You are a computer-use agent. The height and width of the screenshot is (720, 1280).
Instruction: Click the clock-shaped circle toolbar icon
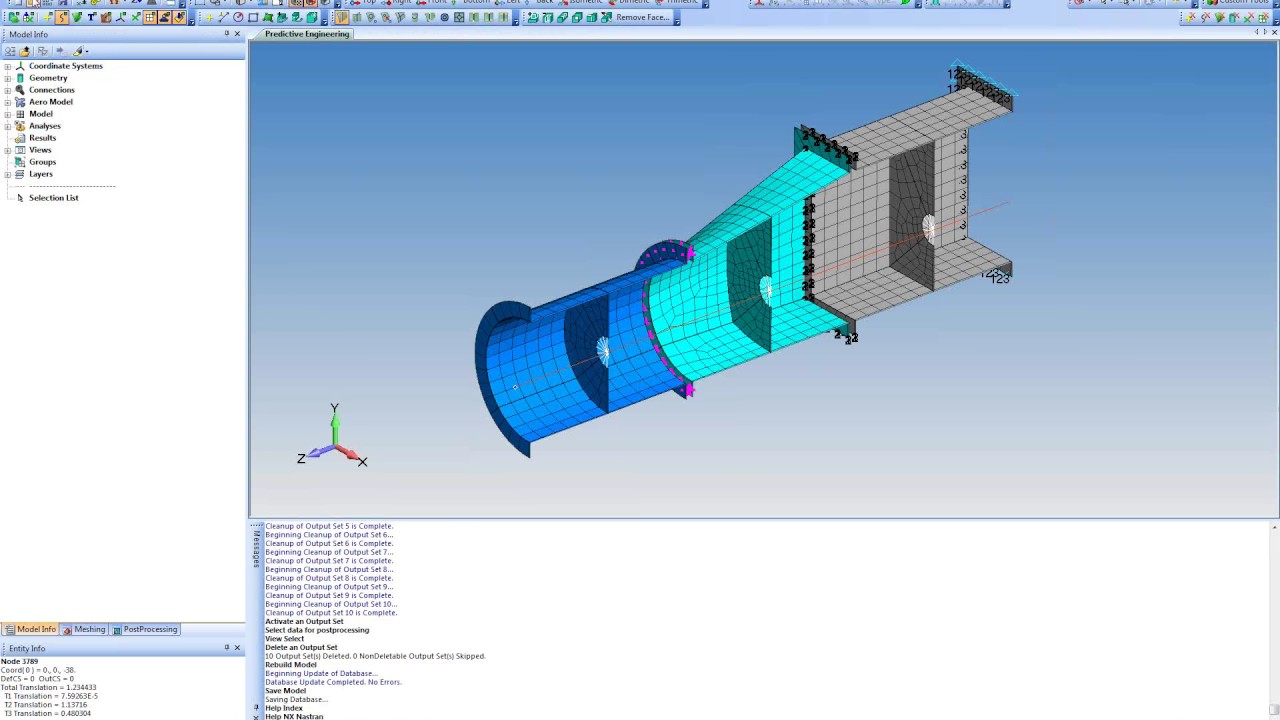238,17
